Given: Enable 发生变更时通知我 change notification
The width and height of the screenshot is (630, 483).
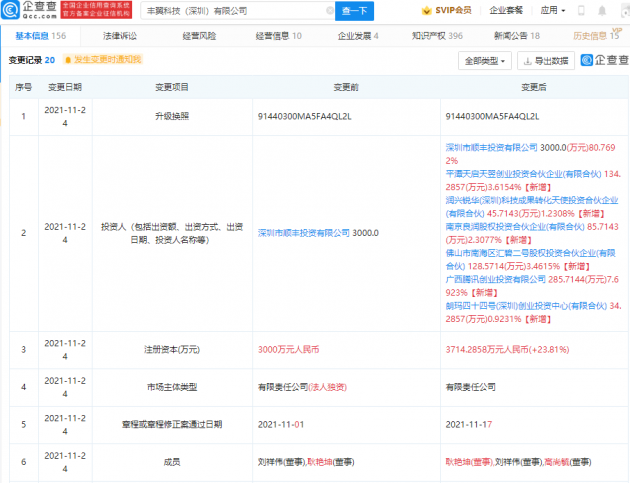Looking at the screenshot, I should (x=105, y=60).
